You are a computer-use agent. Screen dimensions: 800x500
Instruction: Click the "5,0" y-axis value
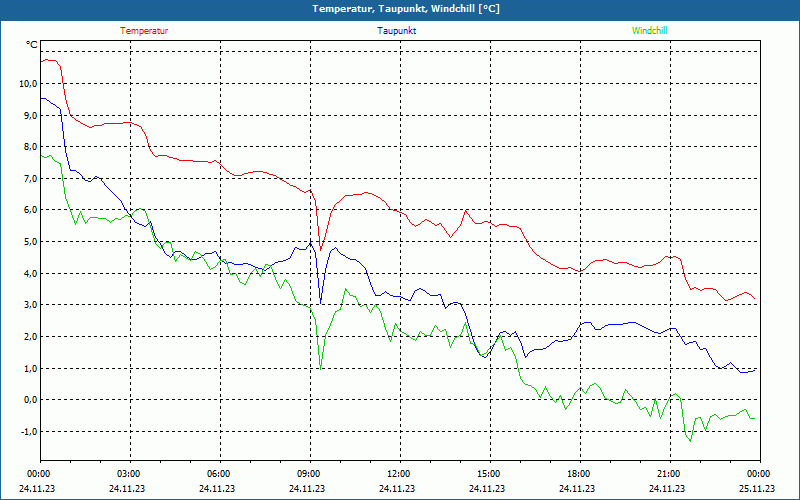pyautogui.click(x=30, y=242)
